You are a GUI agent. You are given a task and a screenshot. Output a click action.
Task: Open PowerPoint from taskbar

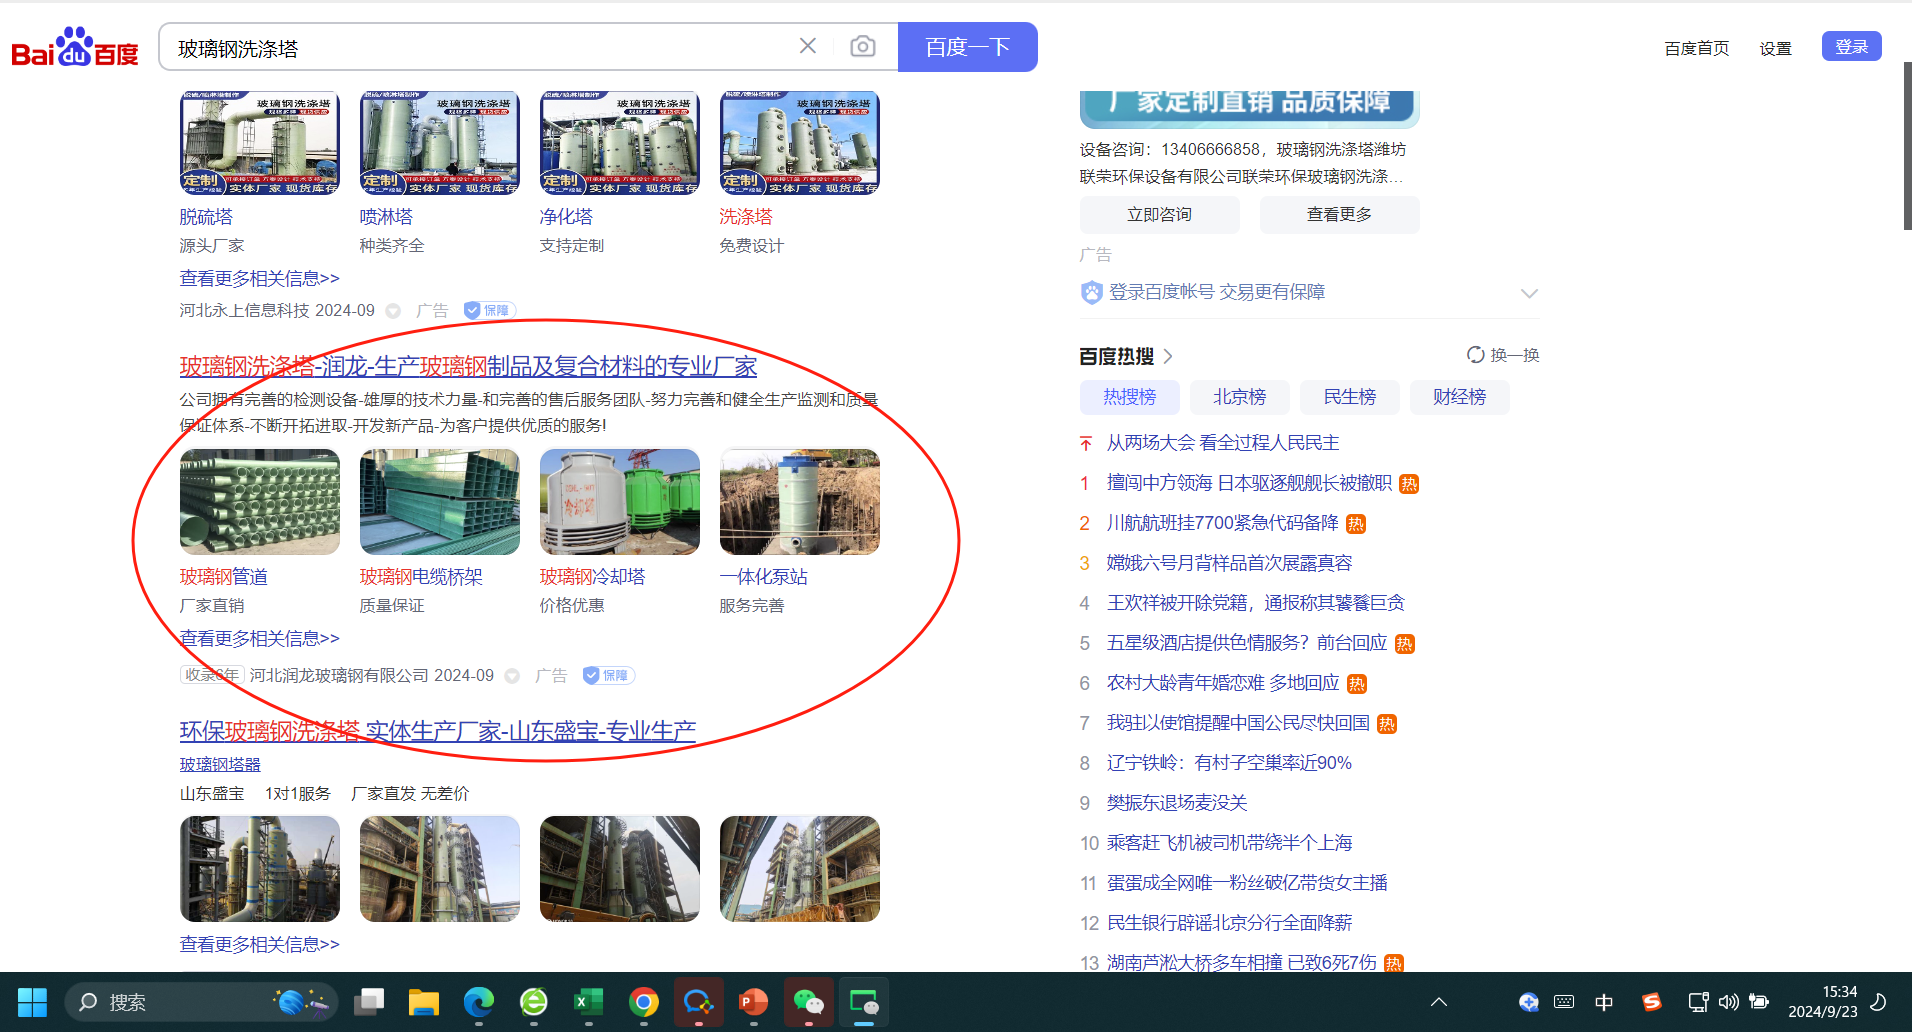[x=753, y=1002]
